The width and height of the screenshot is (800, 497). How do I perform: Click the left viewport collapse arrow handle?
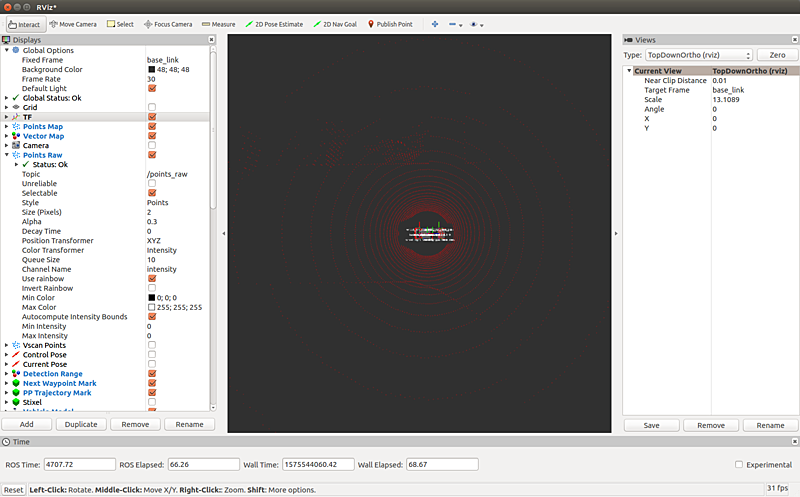[x=223, y=234]
